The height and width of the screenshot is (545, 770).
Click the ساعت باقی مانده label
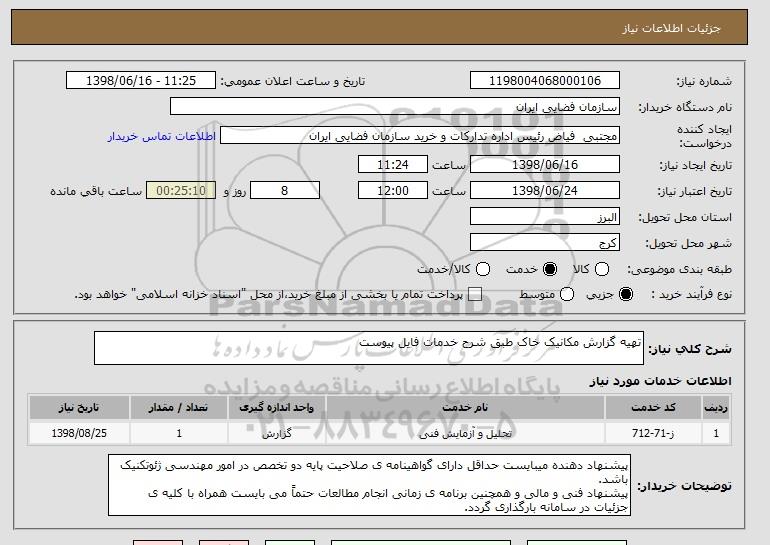pos(96,191)
